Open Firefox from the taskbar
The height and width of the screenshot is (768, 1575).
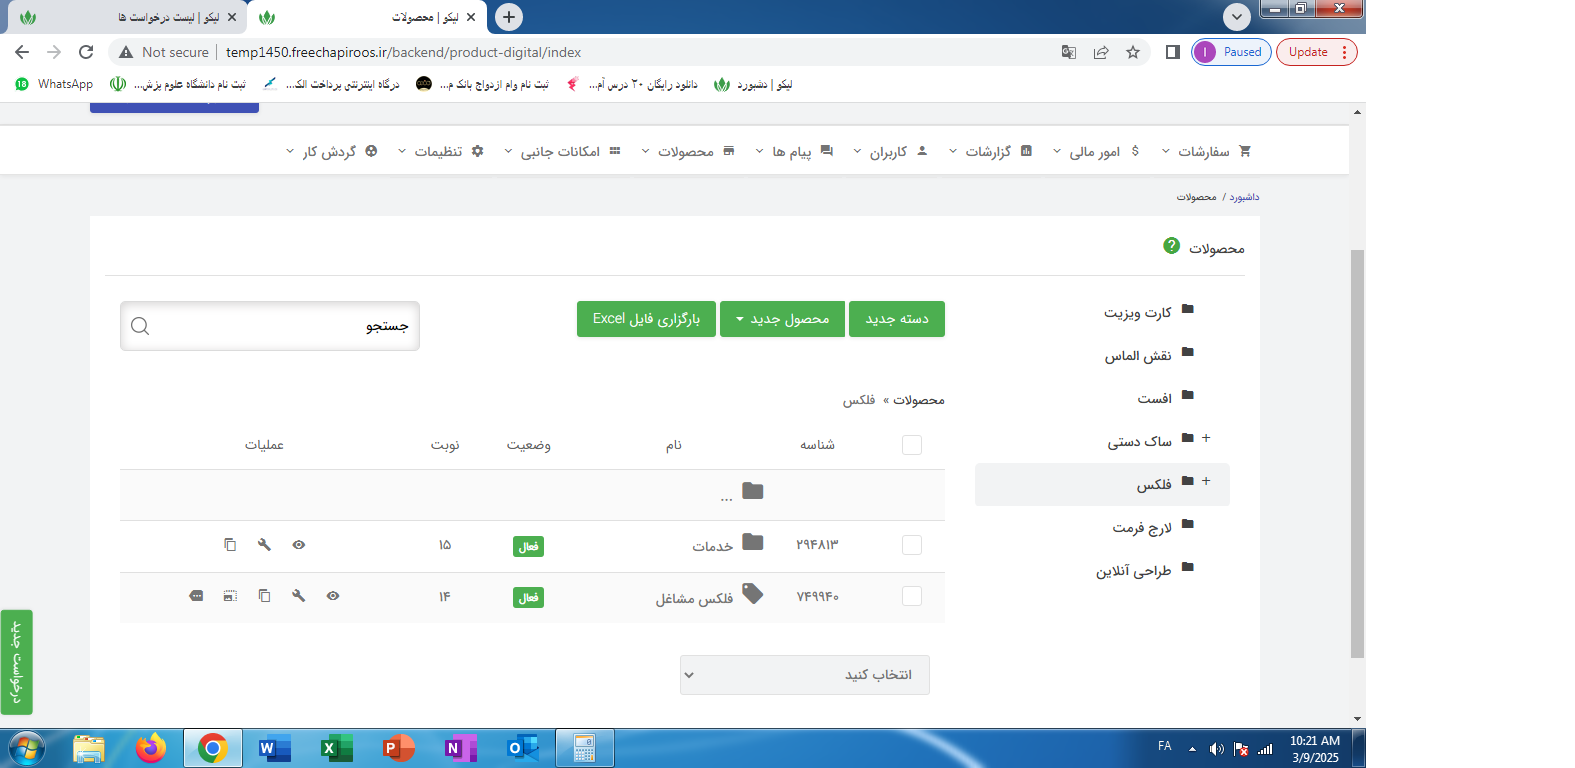point(151,748)
